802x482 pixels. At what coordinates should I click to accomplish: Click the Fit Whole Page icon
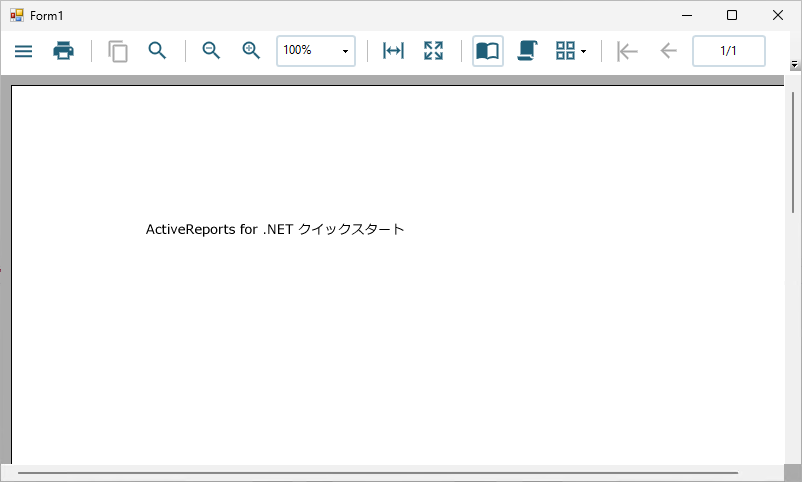click(433, 51)
